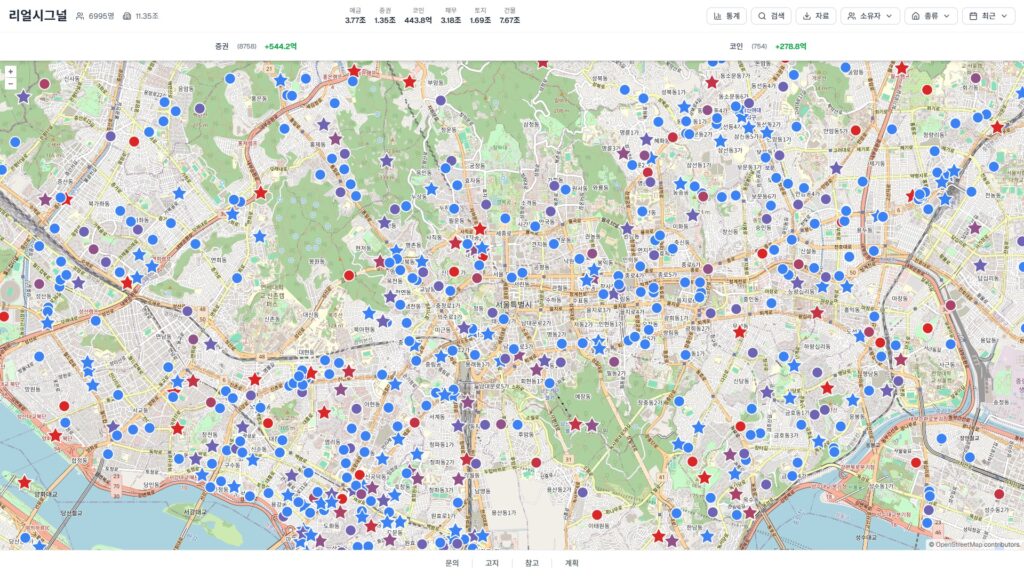Select the 증권 summary tab

pos(255,46)
